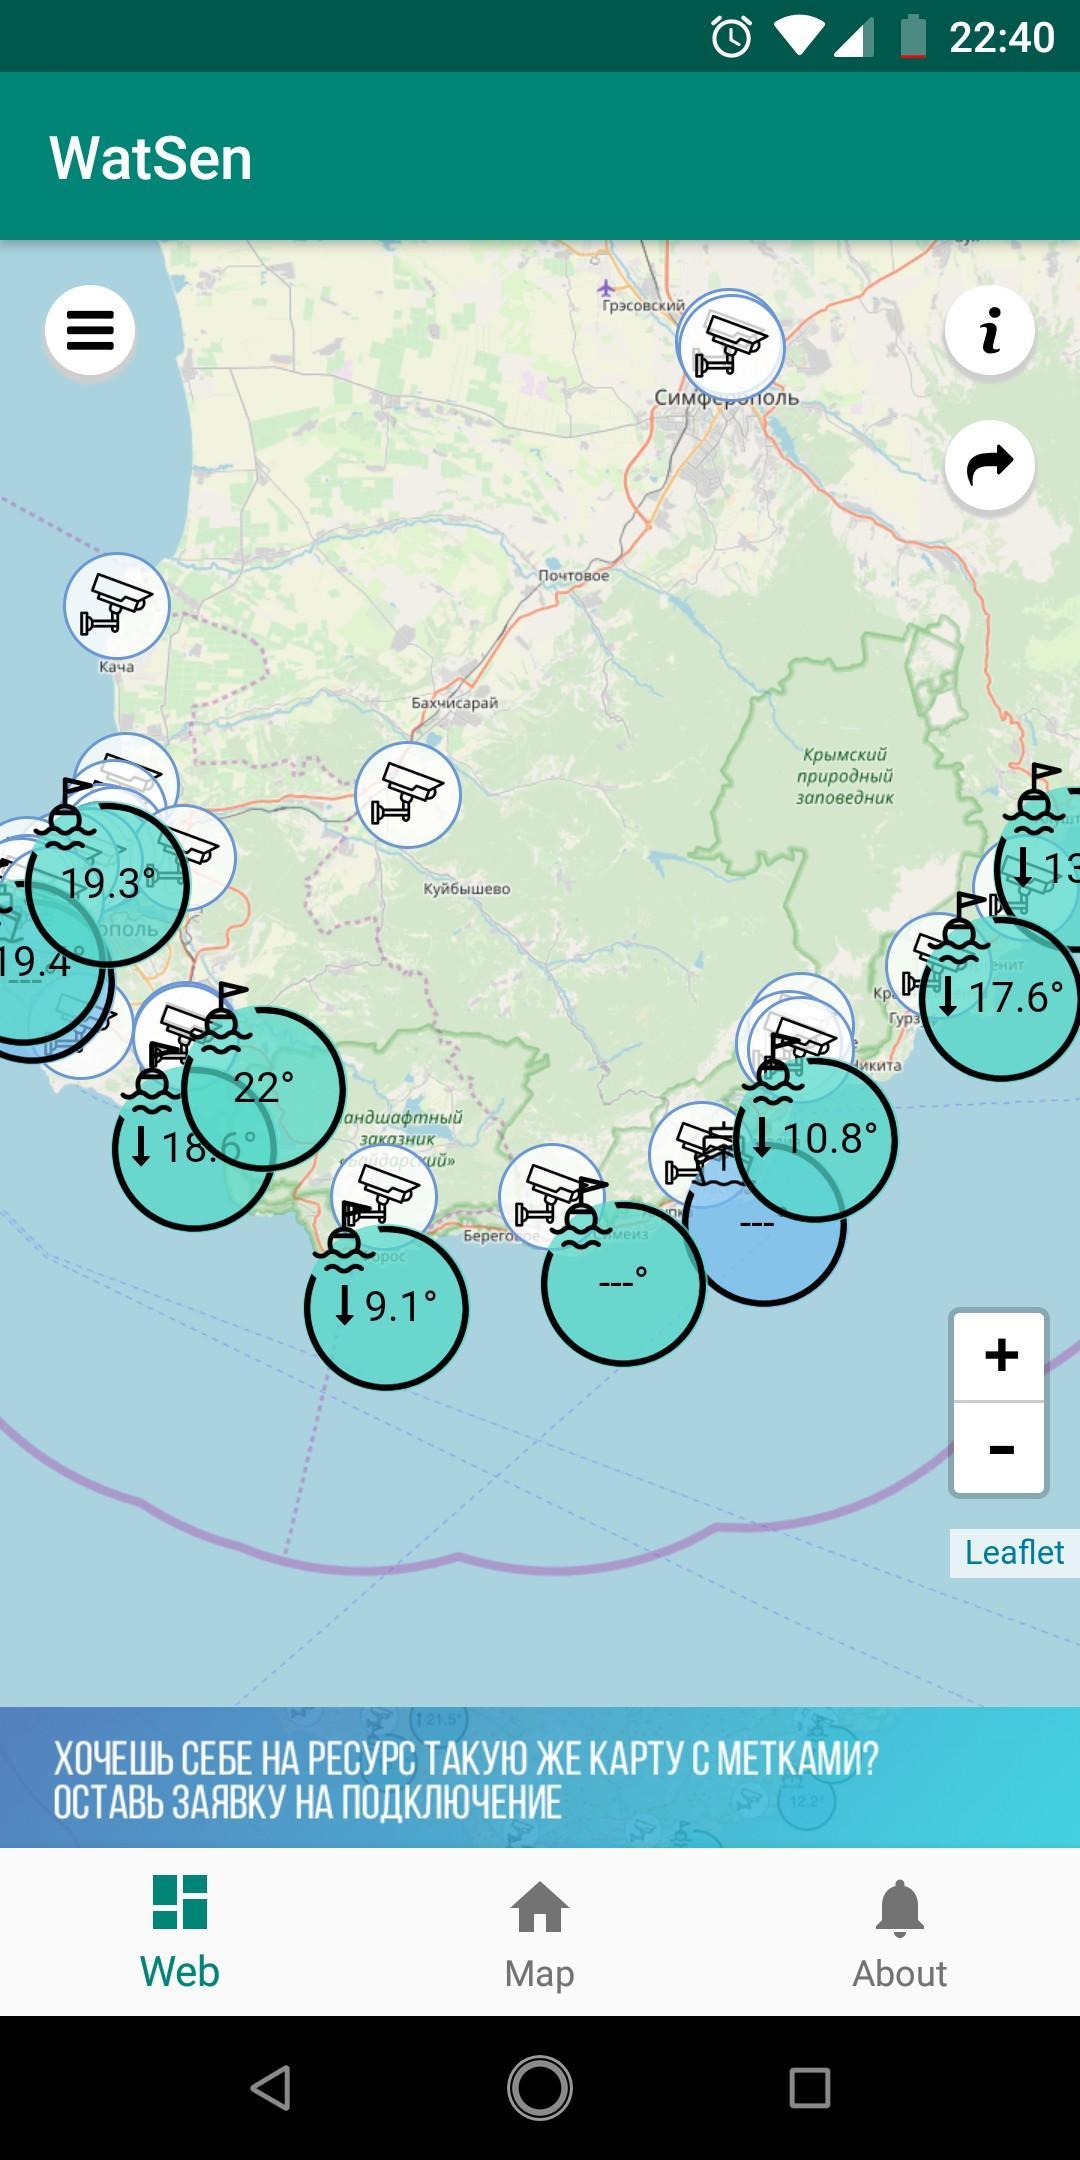Tap the Russian advertisement banner
1080x2160 pixels.
[540, 1778]
